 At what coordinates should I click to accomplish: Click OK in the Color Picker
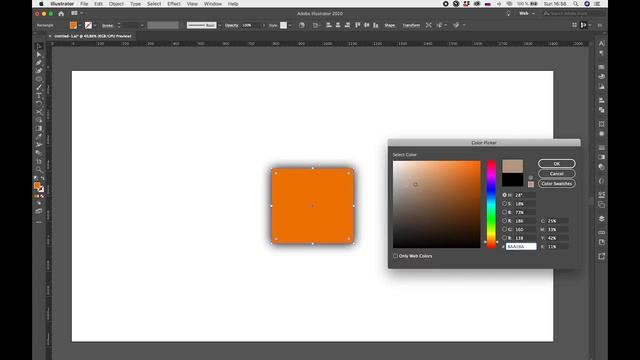click(557, 164)
